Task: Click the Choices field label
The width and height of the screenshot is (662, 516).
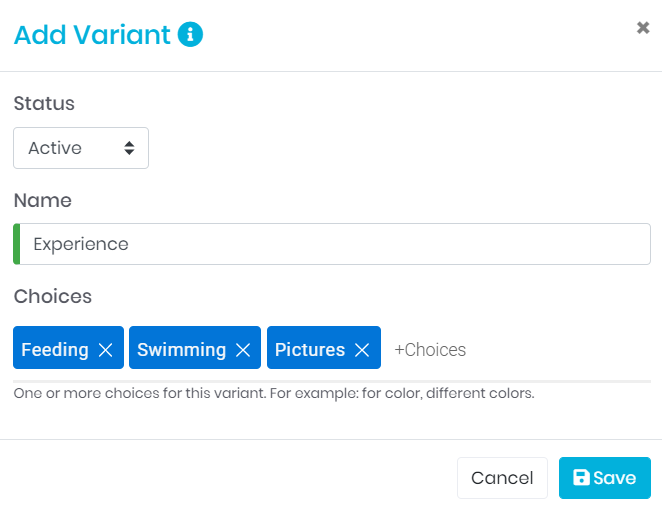Action: (x=53, y=296)
